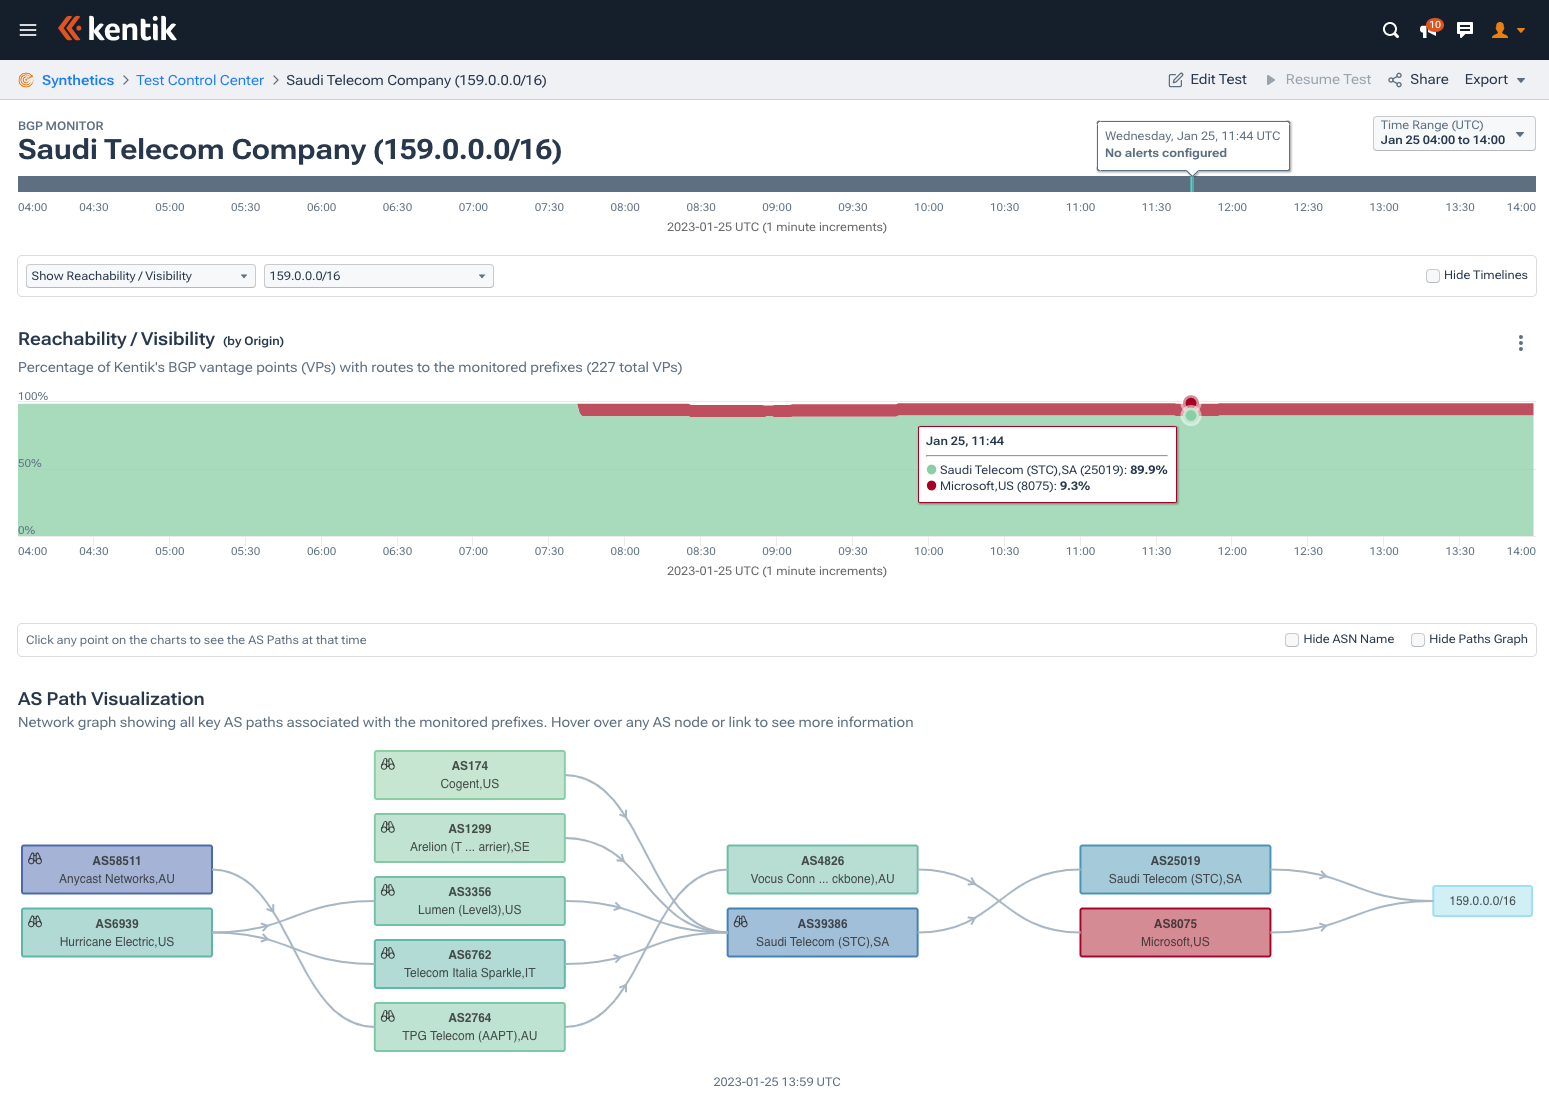This screenshot has height=1102, width=1549.
Task: Click the 159.0.0.0/16 prefix node
Action: coord(1483,901)
